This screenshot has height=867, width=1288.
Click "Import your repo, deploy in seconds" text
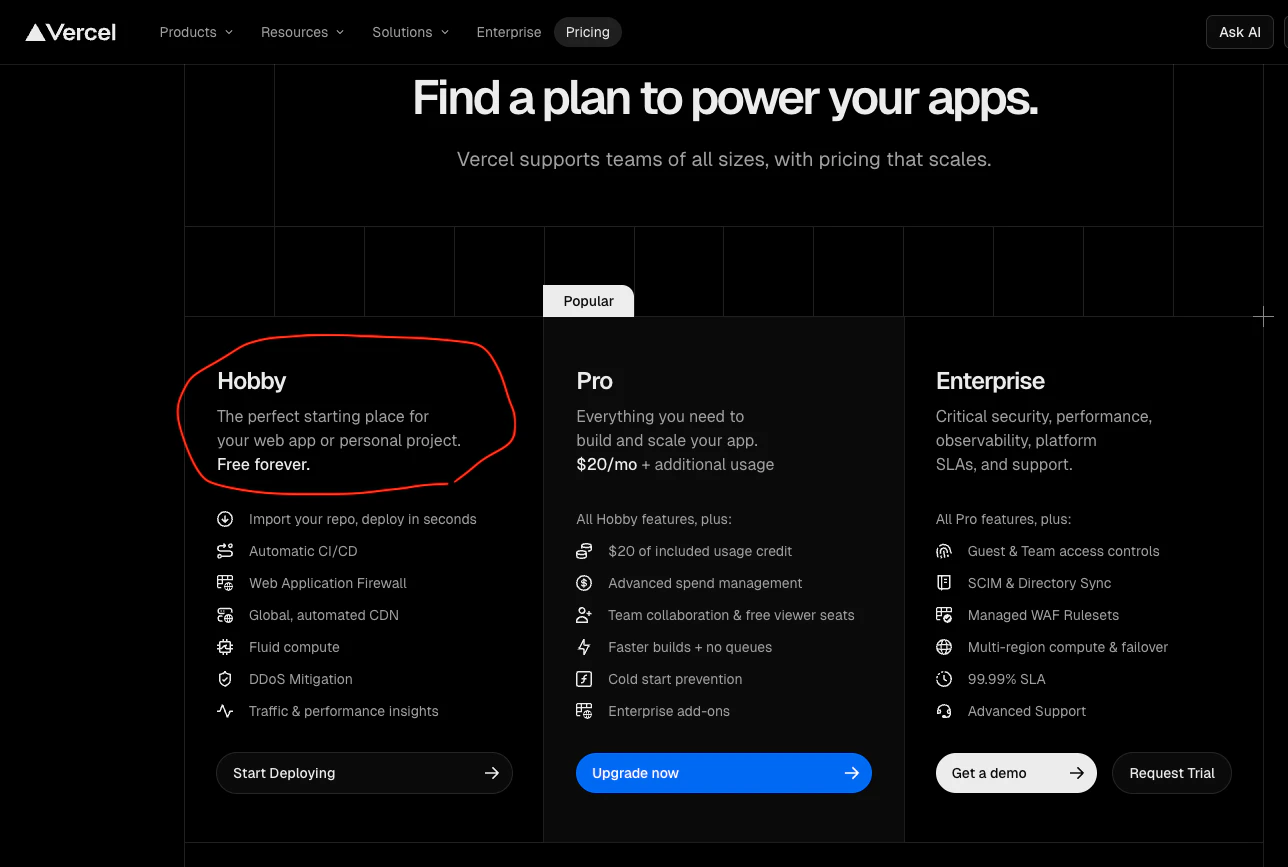coord(363,519)
